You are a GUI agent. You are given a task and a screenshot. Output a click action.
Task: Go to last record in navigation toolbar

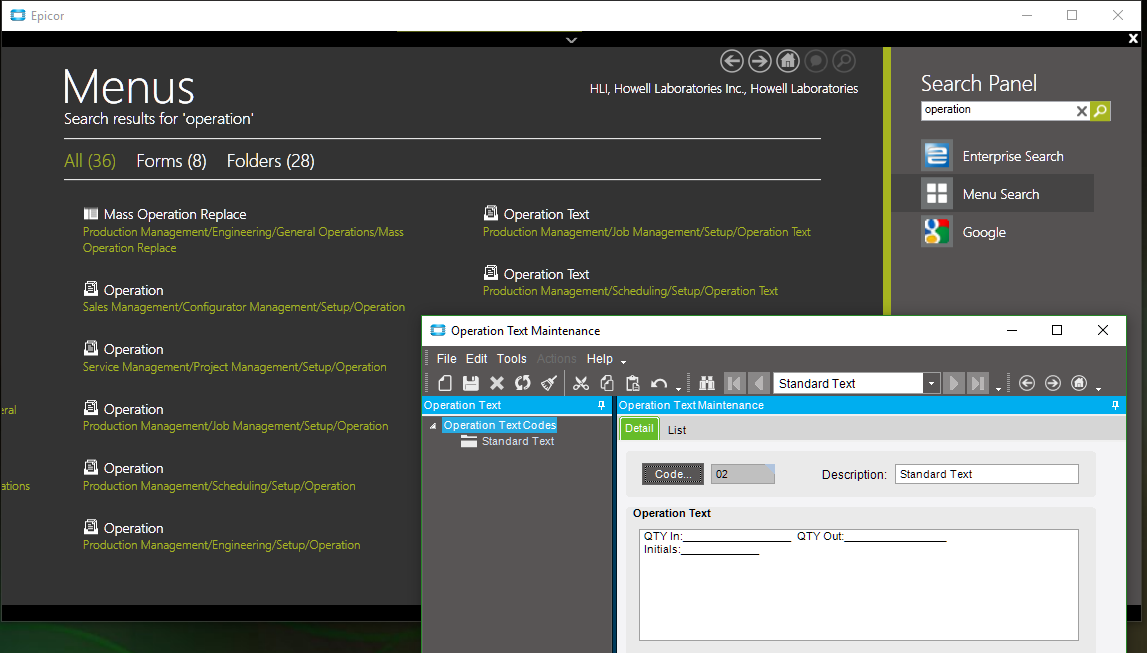[x=978, y=383]
